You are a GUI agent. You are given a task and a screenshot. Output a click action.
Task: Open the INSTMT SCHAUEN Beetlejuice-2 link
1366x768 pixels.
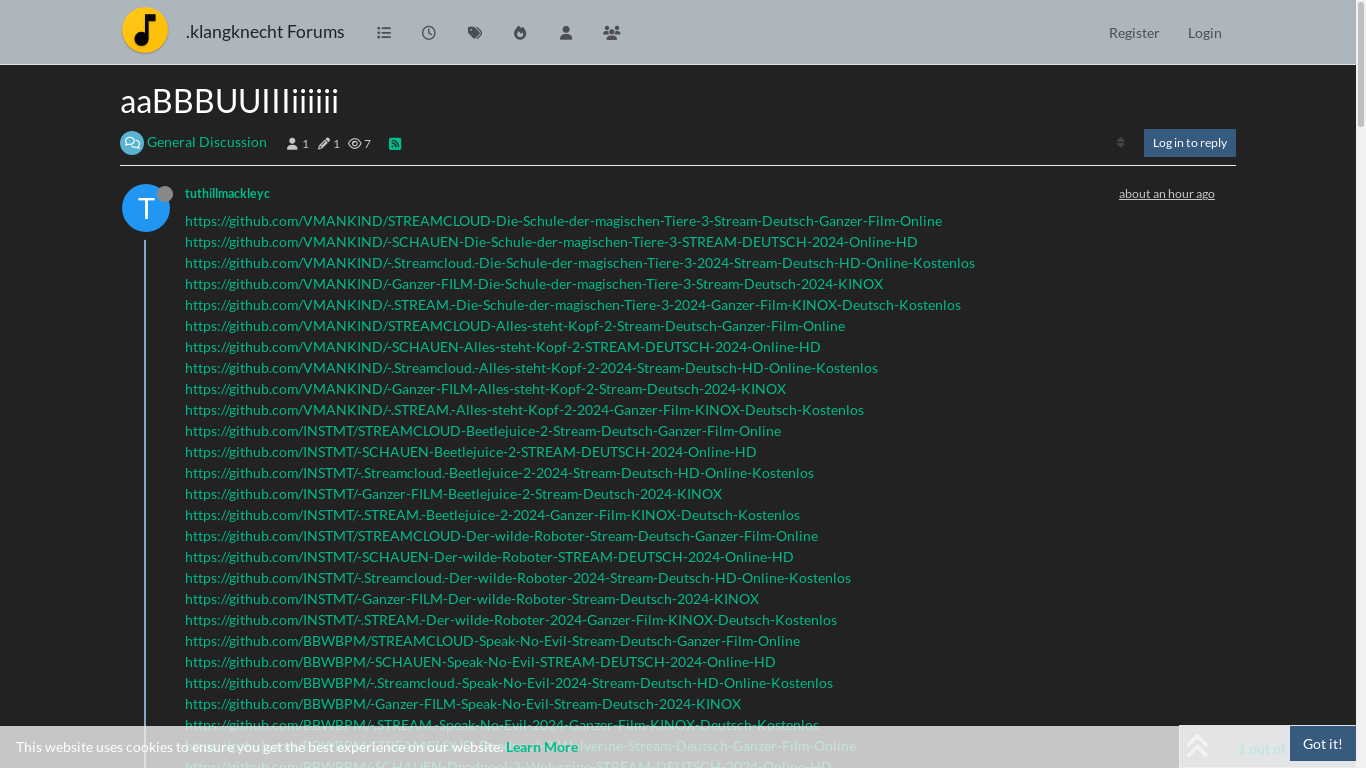(x=471, y=452)
